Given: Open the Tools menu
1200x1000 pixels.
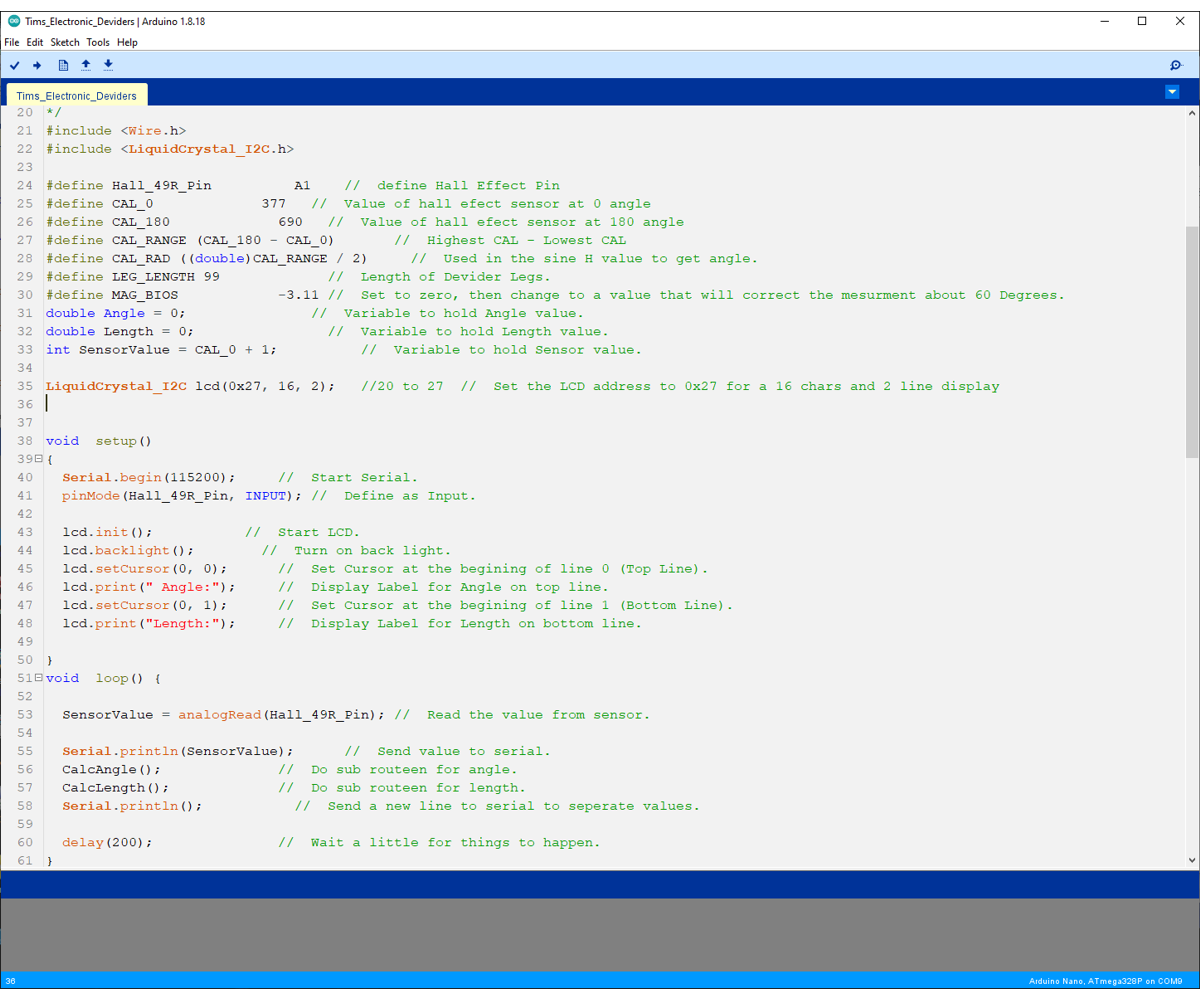Looking at the screenshot, I should click(97, 42).
